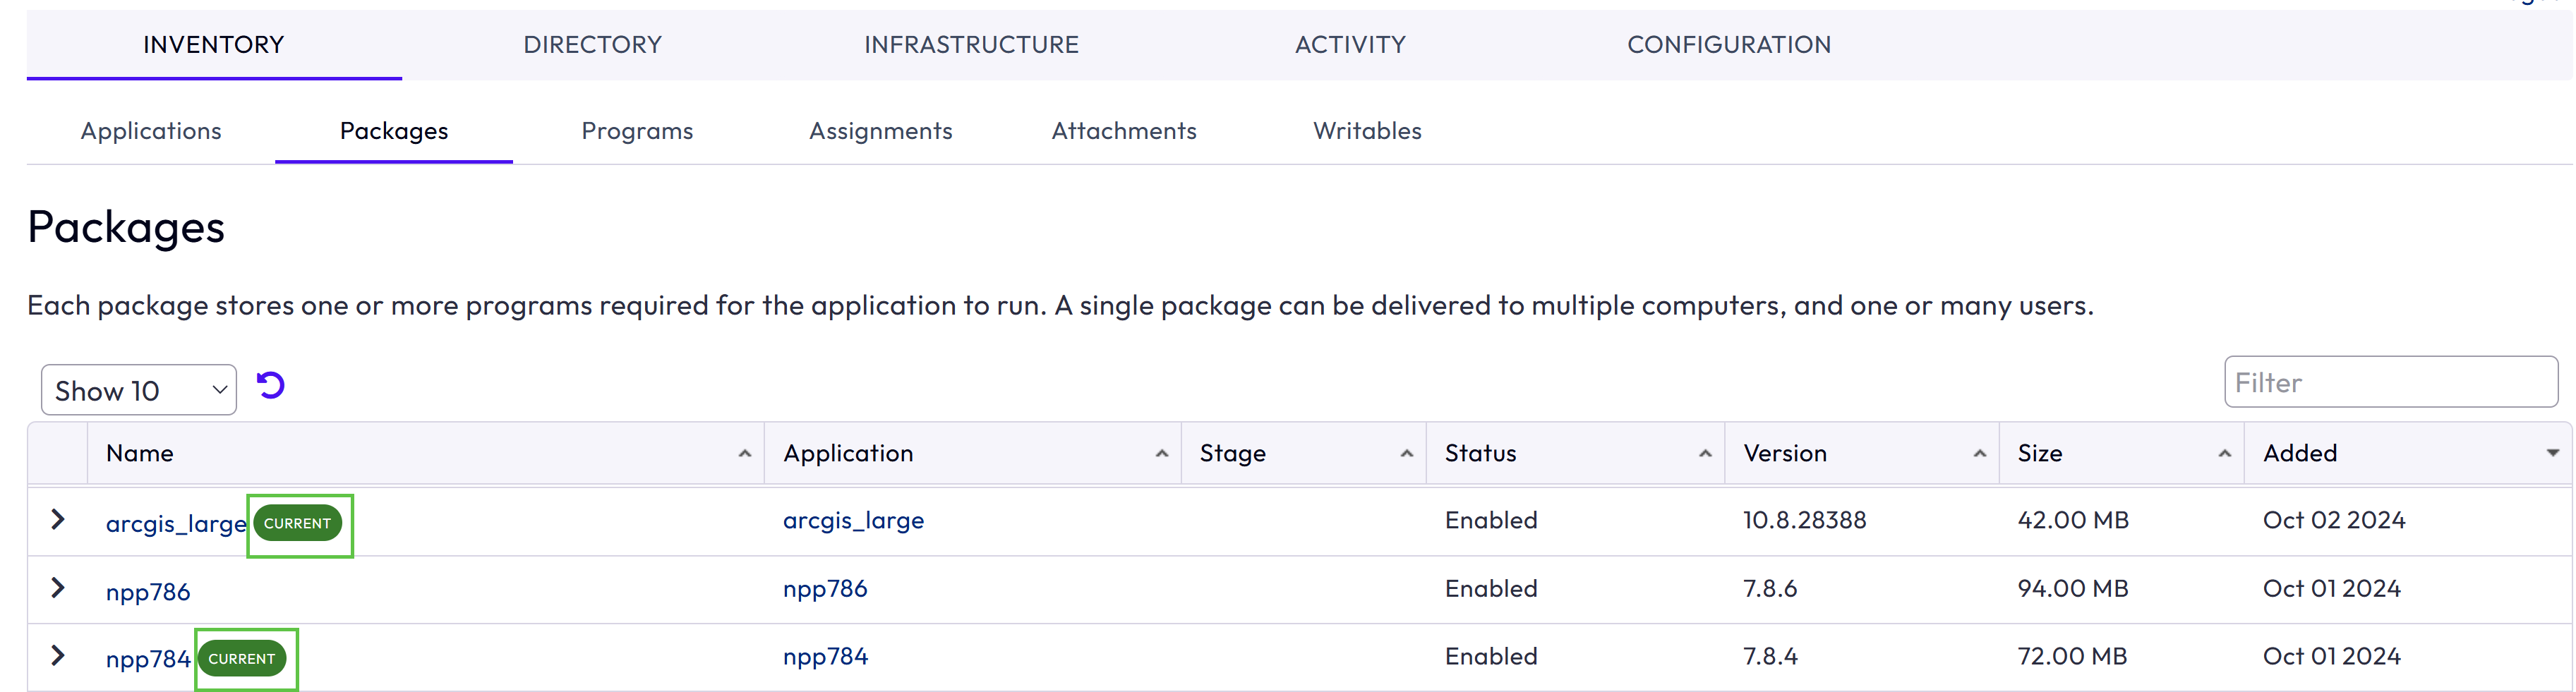Click the Filter input field
The image size is (2576, 692).
(2391, 382)
